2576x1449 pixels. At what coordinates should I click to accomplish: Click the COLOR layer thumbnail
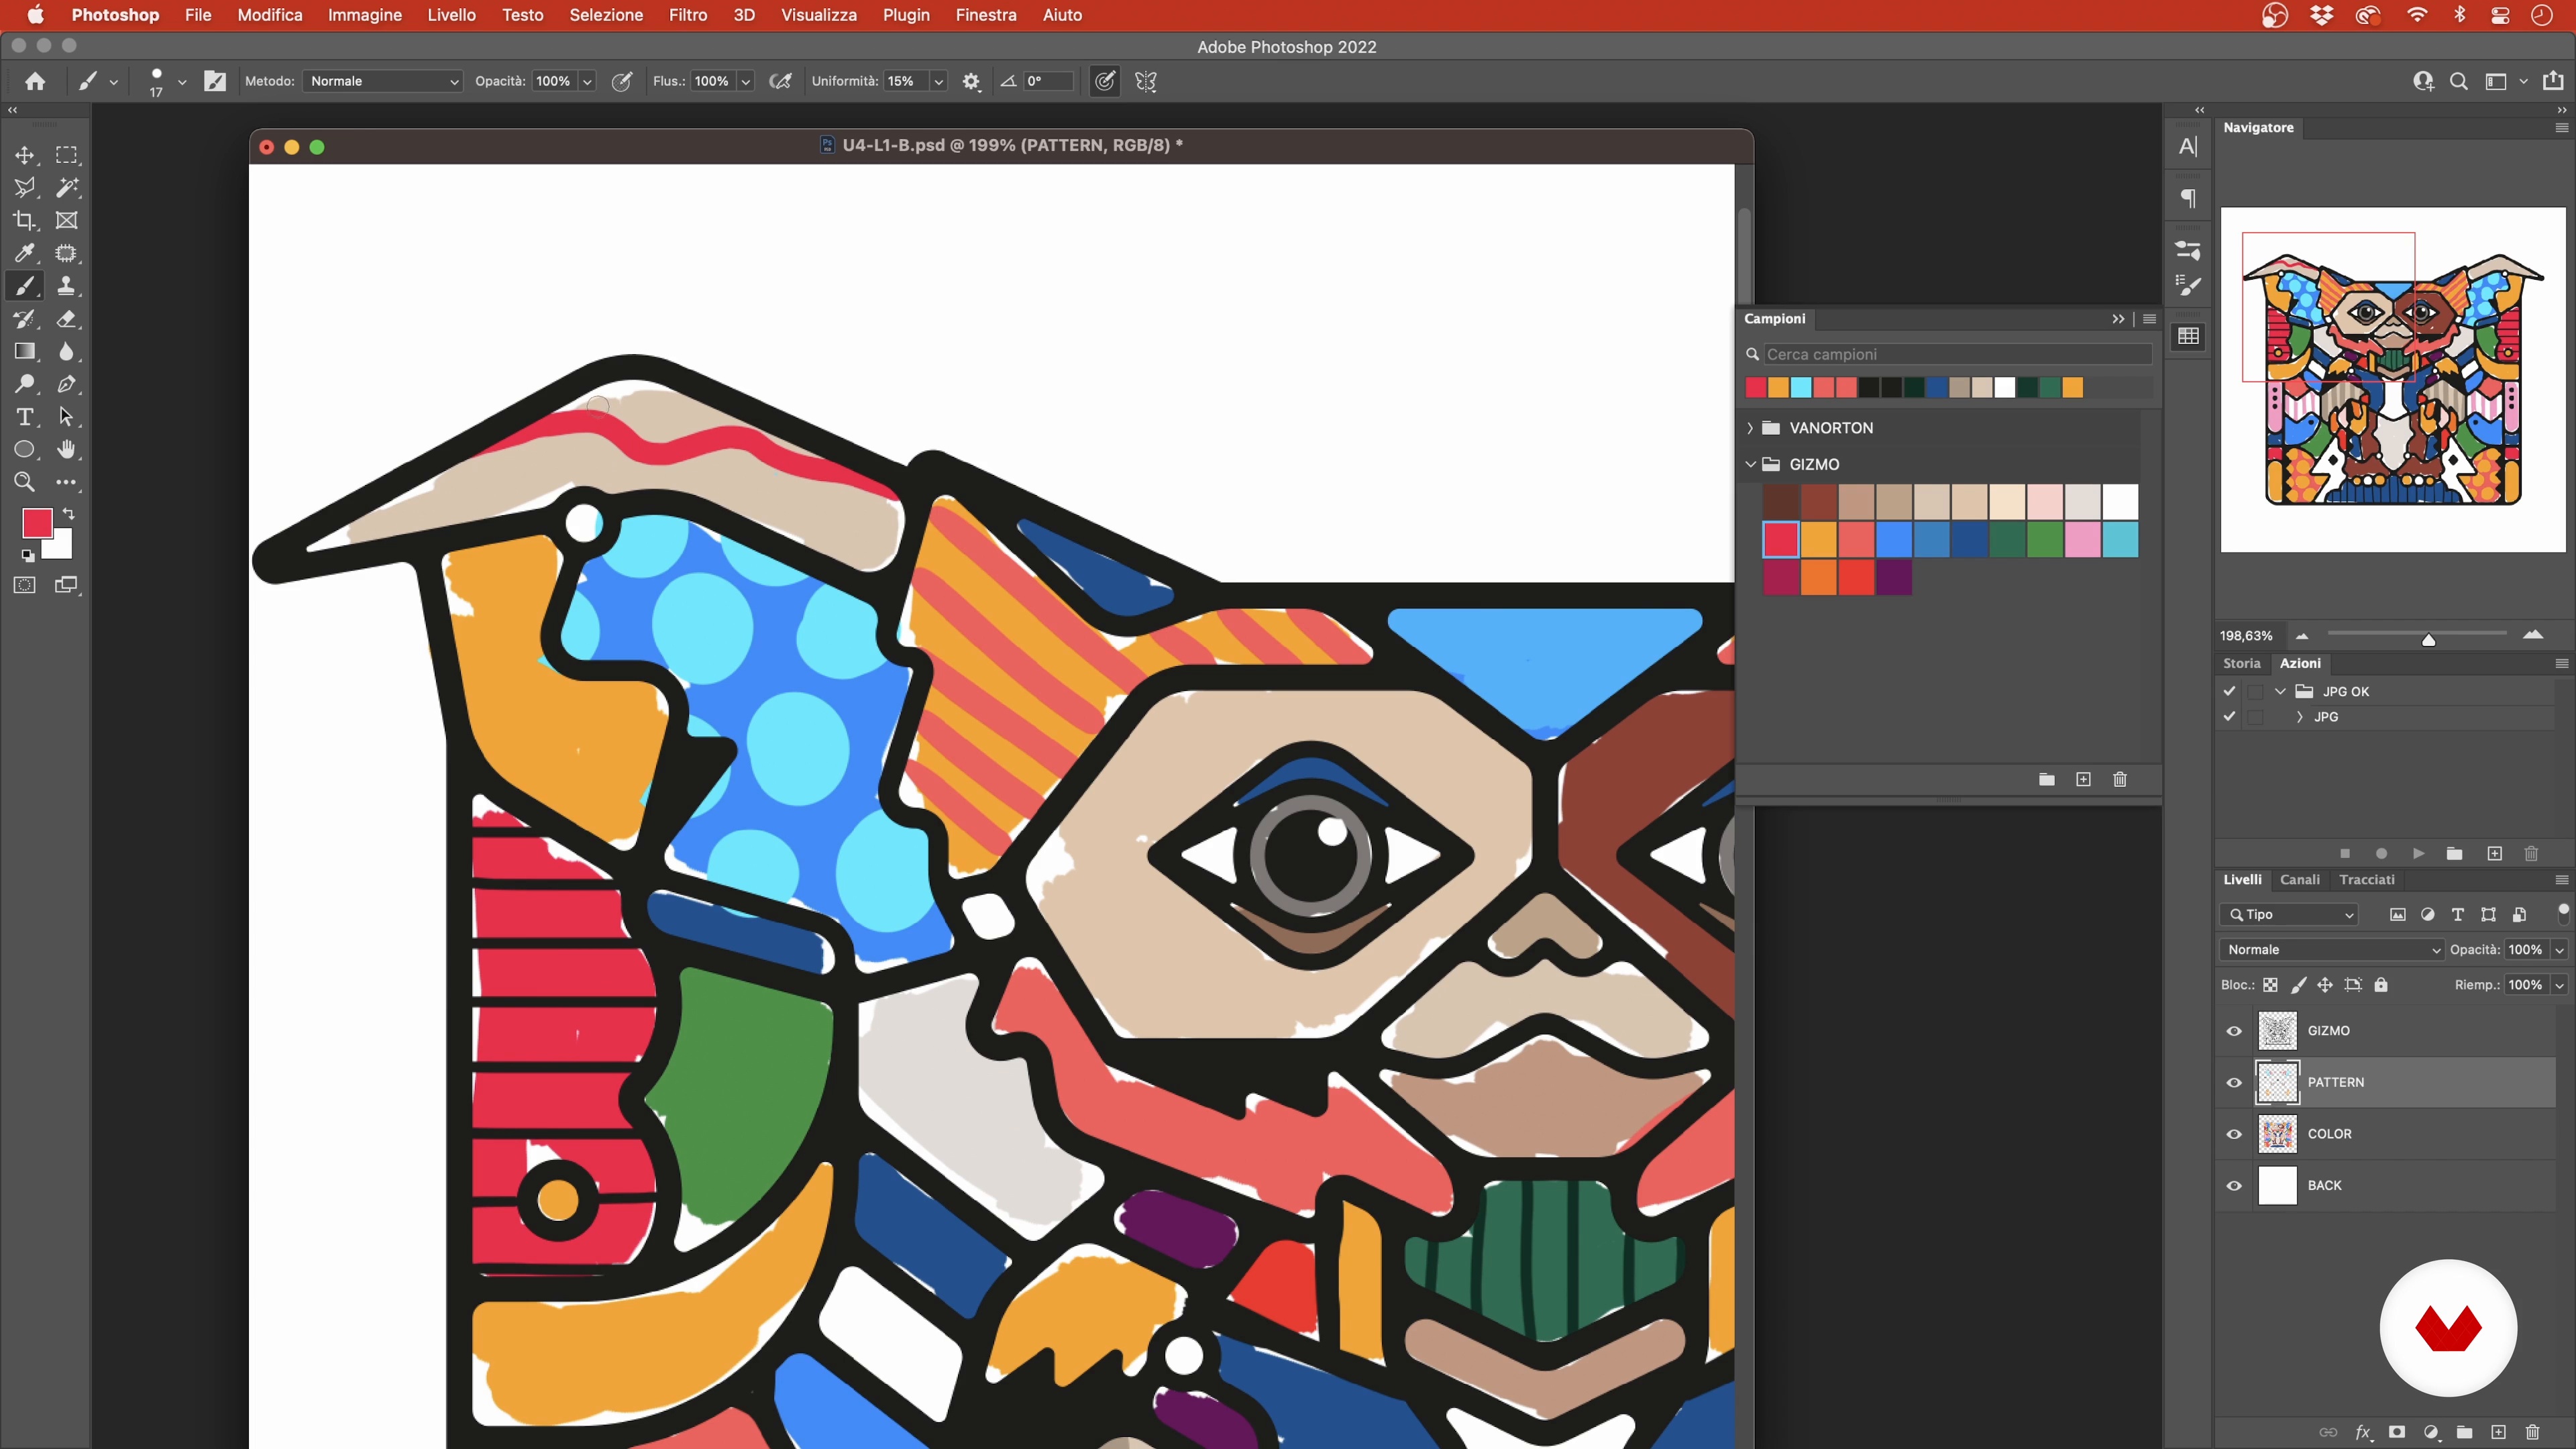point(2278,1135)
